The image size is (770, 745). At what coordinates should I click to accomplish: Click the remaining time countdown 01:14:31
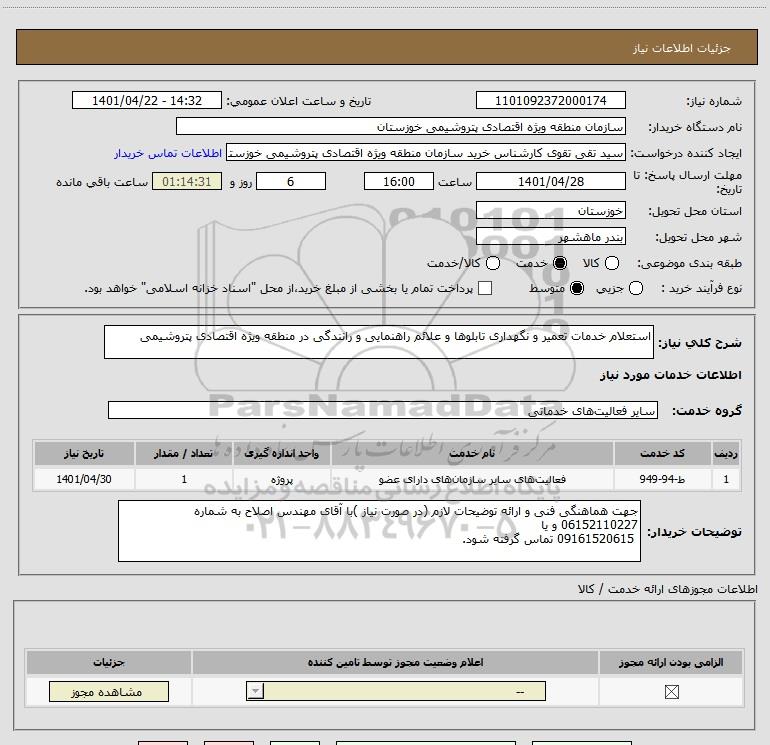pyautogui.click(x=187, y=181)
